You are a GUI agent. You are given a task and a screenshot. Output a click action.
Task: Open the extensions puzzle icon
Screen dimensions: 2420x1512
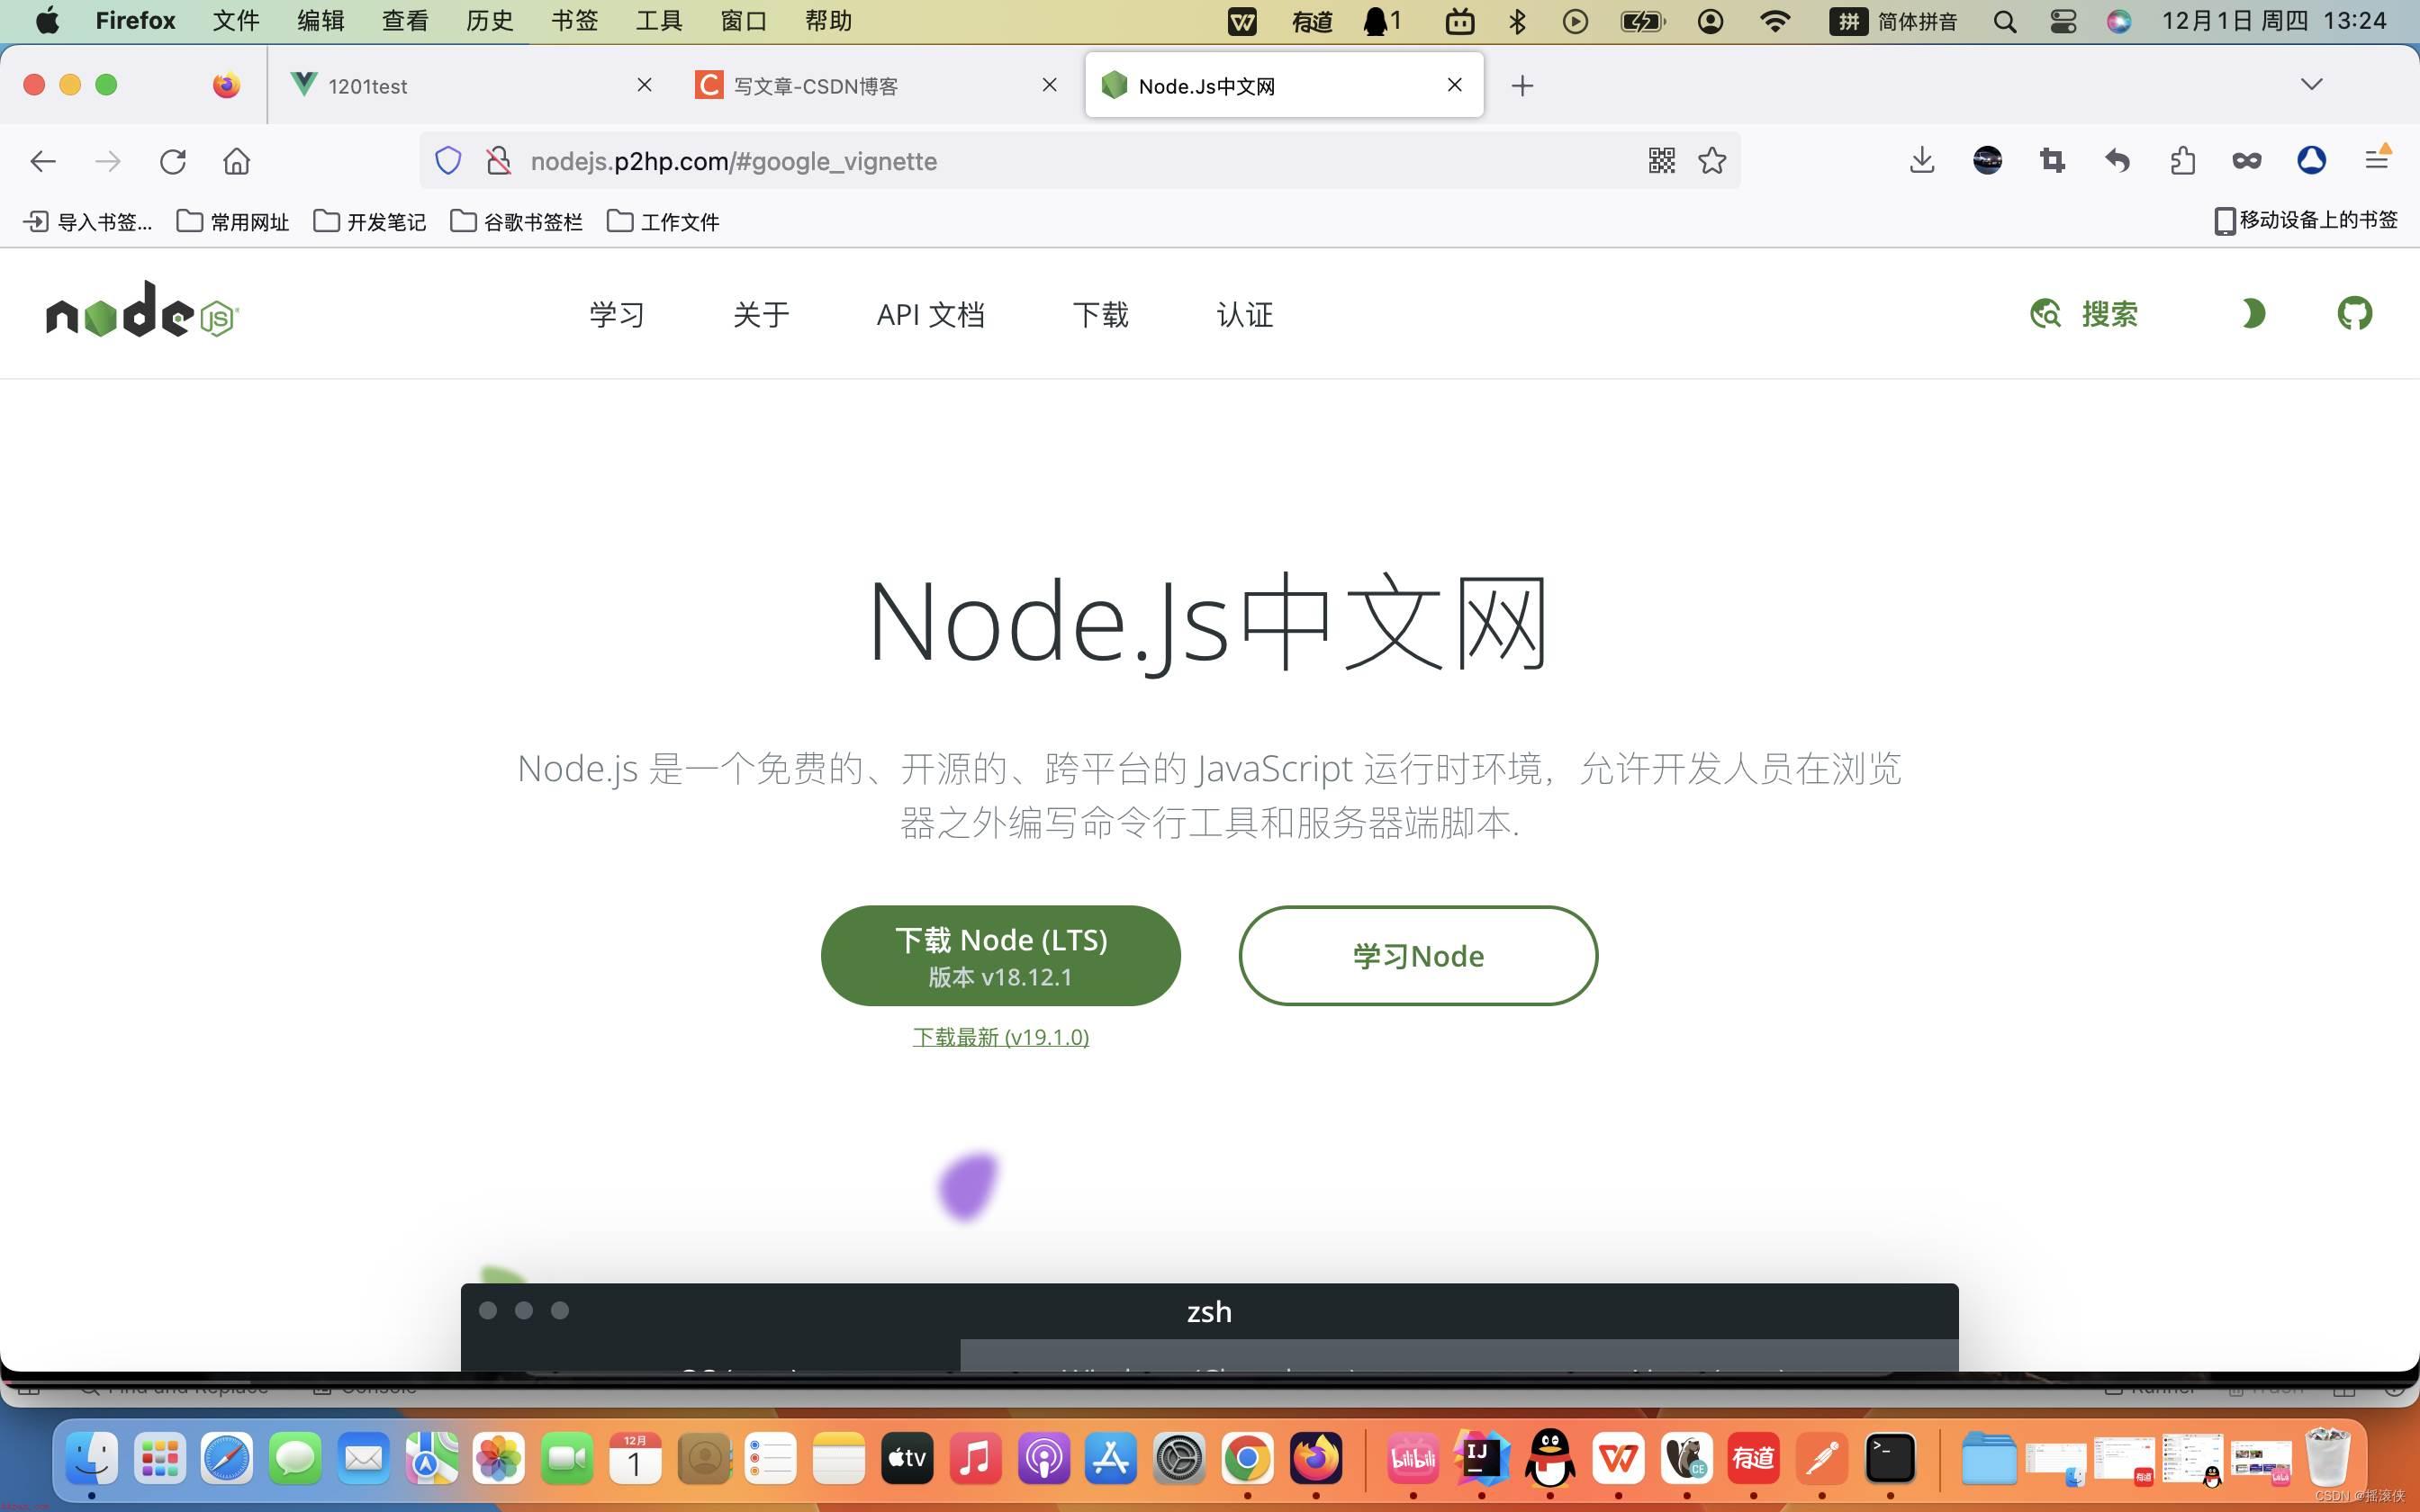pos(2182,160)
